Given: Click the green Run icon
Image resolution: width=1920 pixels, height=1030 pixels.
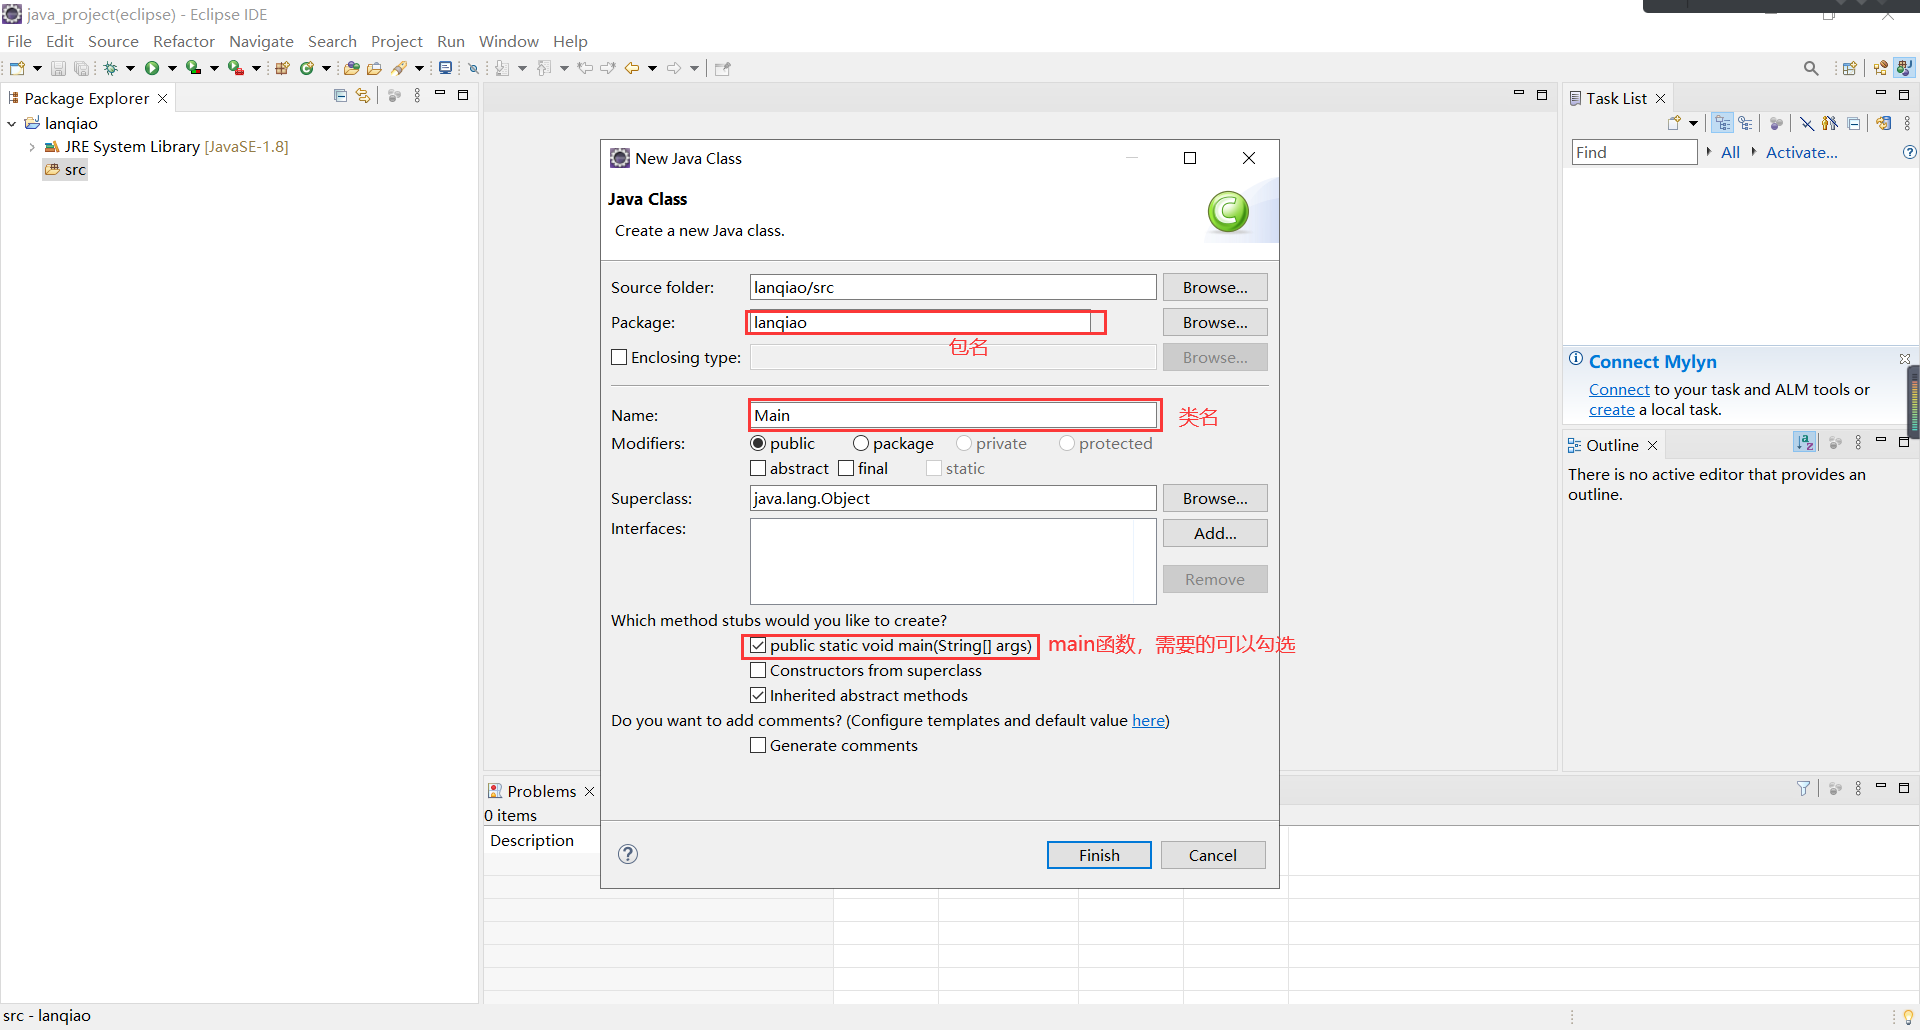Looking at the screenshot, I should coord(152,68).
